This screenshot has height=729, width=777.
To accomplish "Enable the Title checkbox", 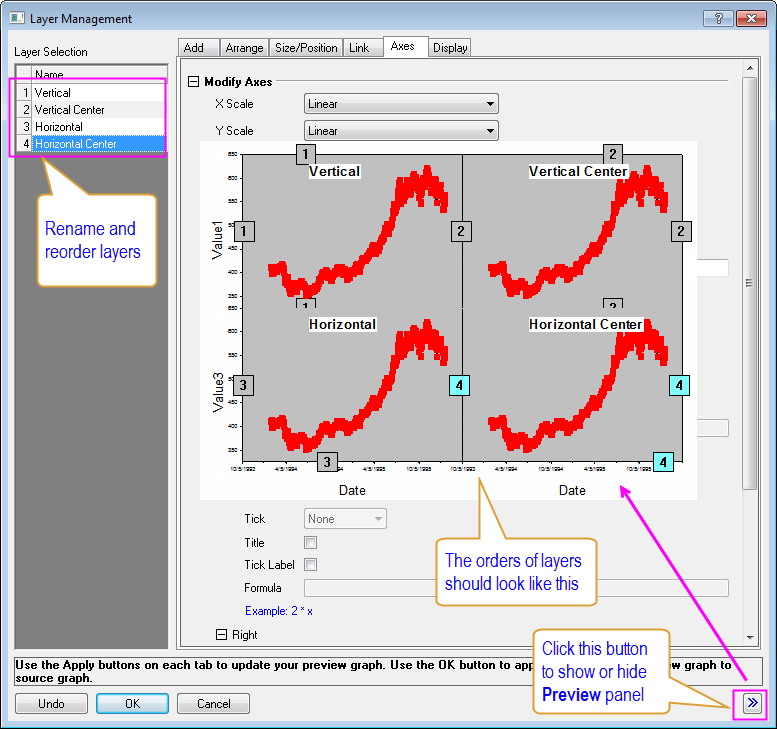I will (310, 542).
